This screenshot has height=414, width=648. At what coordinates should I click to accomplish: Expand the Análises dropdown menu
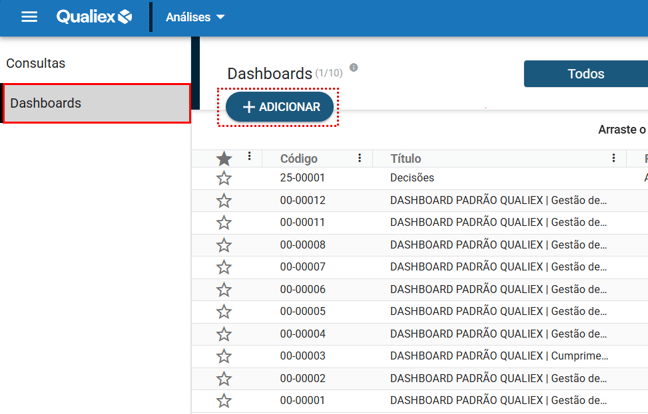195,17
